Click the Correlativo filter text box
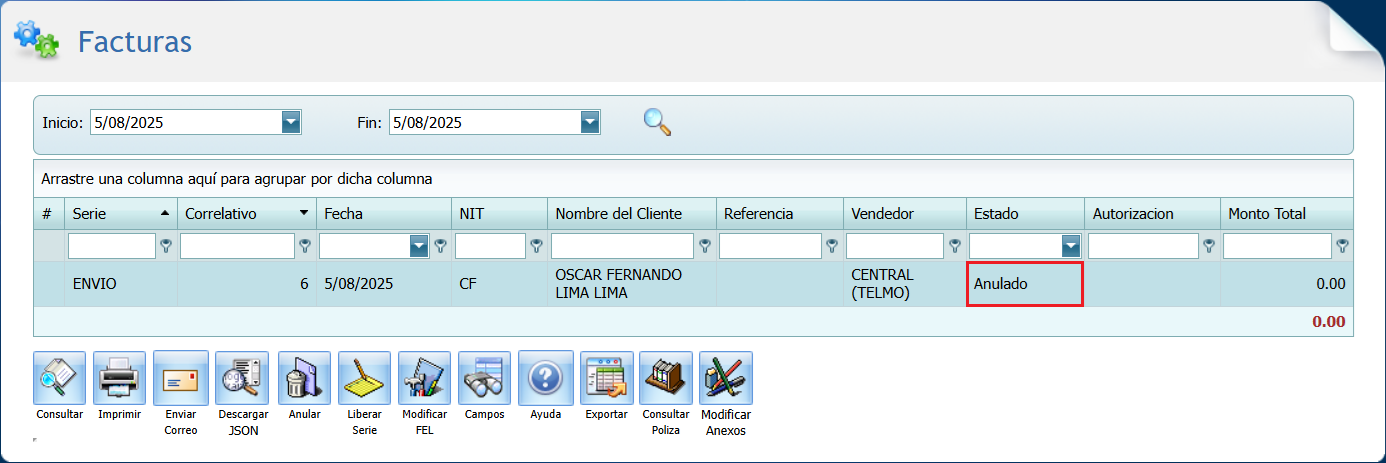Viewport: 1386px width, 463px height. point(238,246)
